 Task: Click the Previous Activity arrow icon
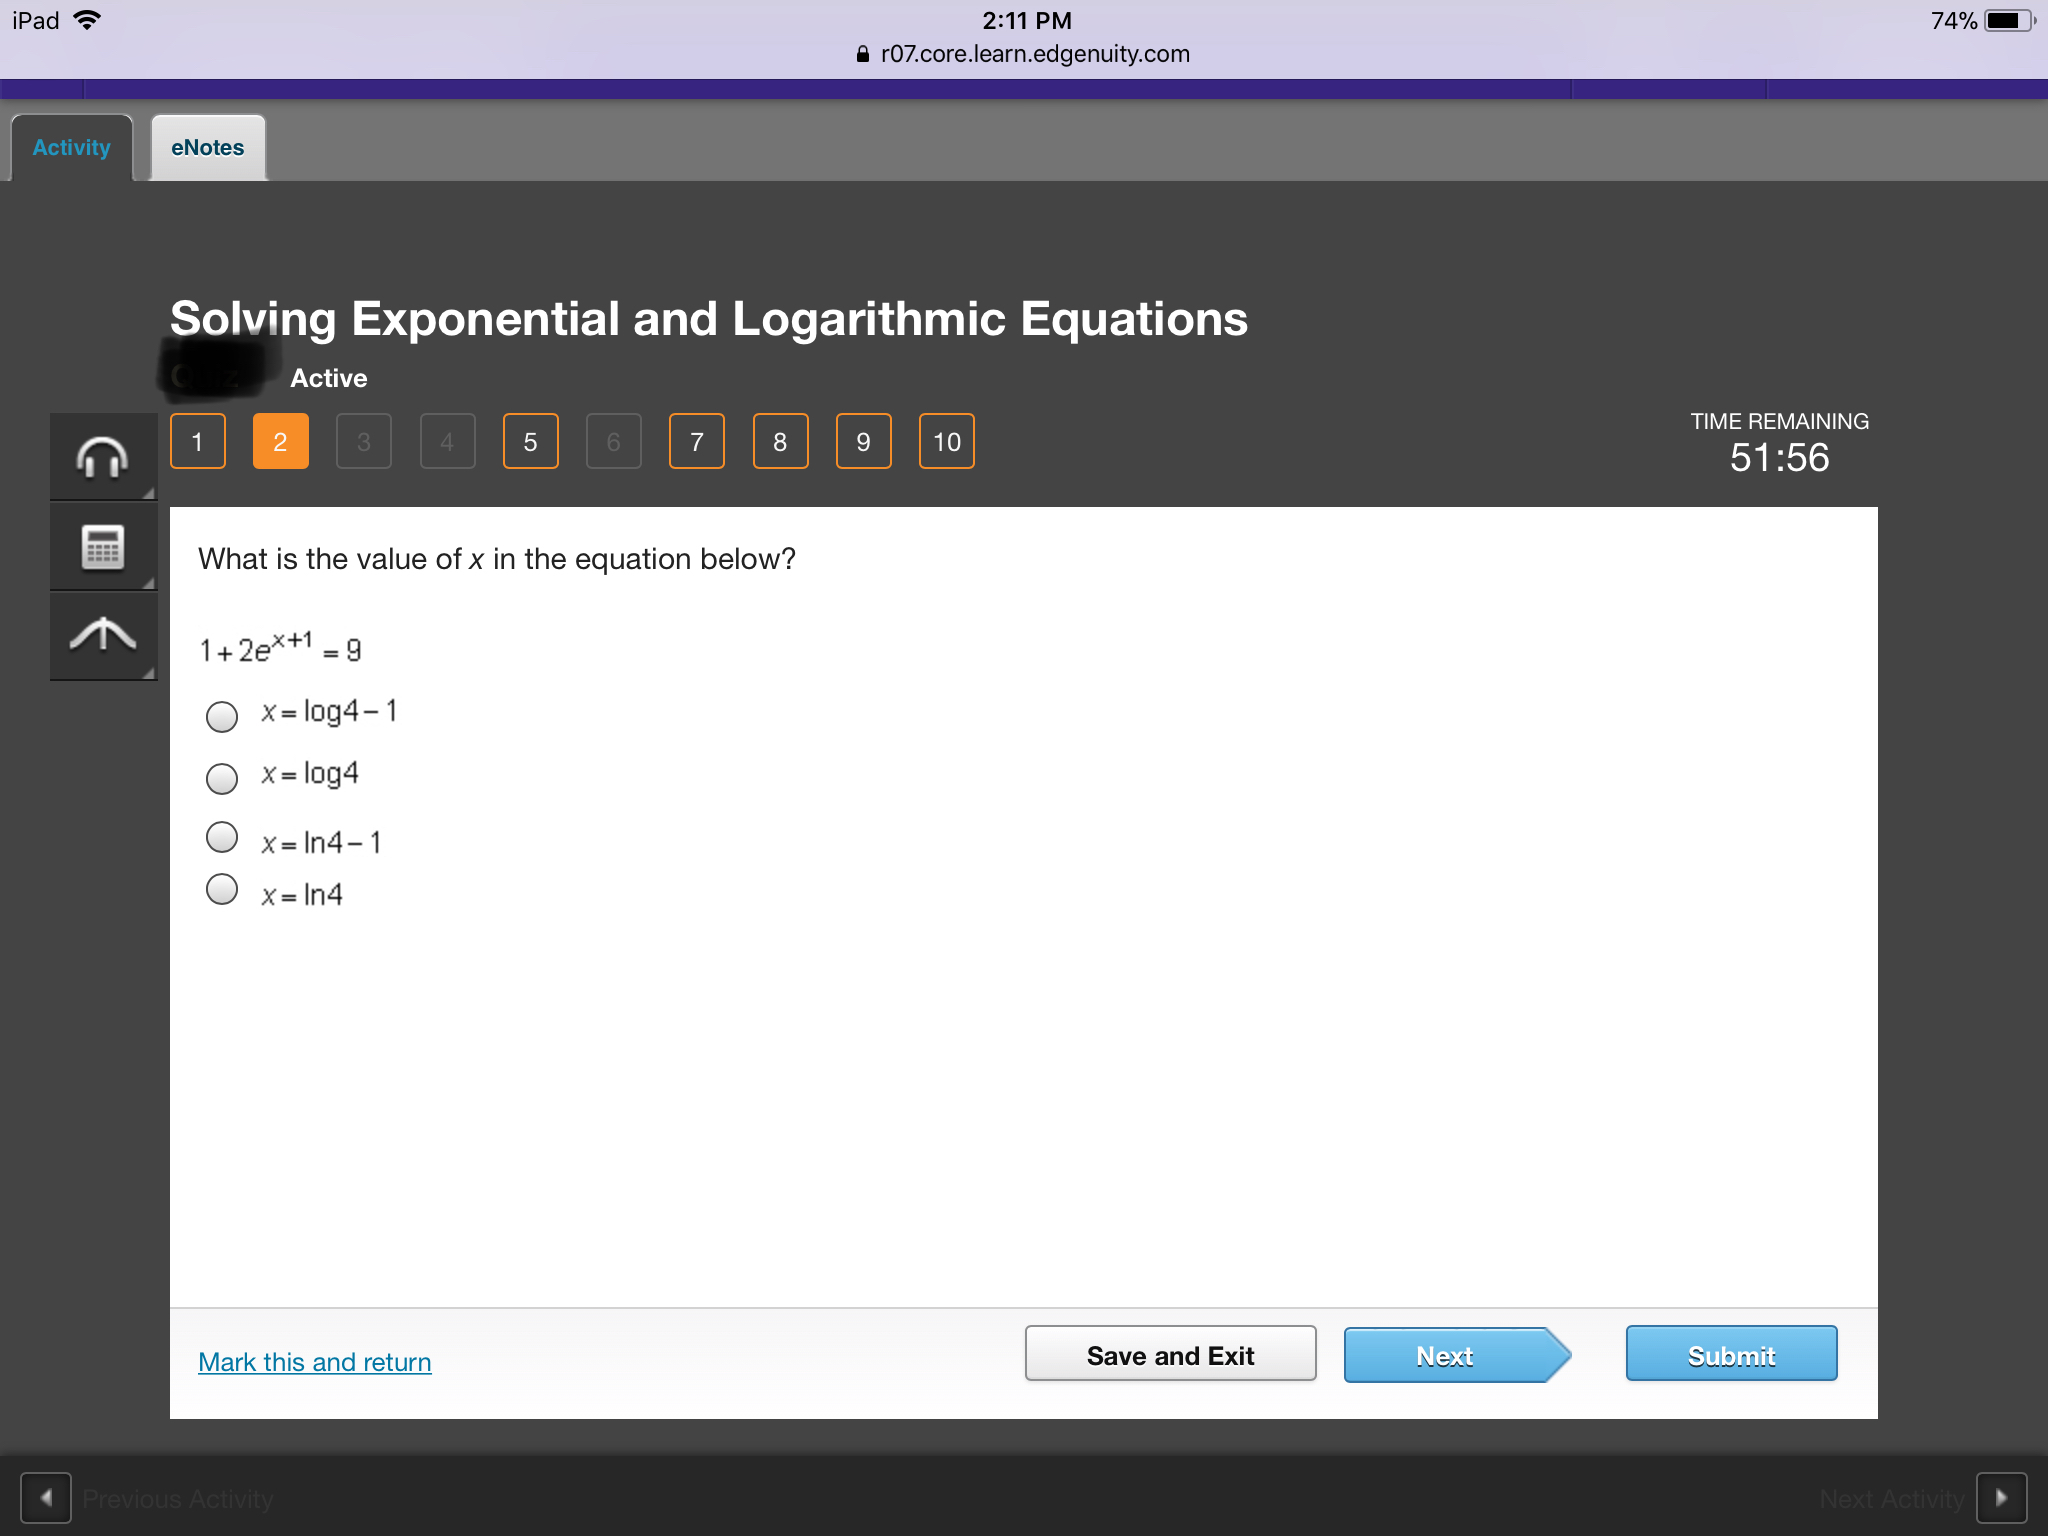point(46,1497)
